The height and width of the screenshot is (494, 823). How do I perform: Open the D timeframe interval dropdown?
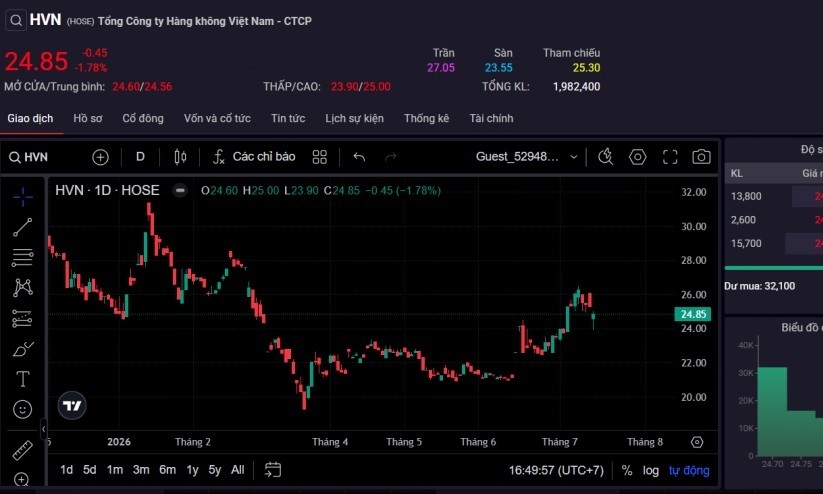(x=140, y=156)
